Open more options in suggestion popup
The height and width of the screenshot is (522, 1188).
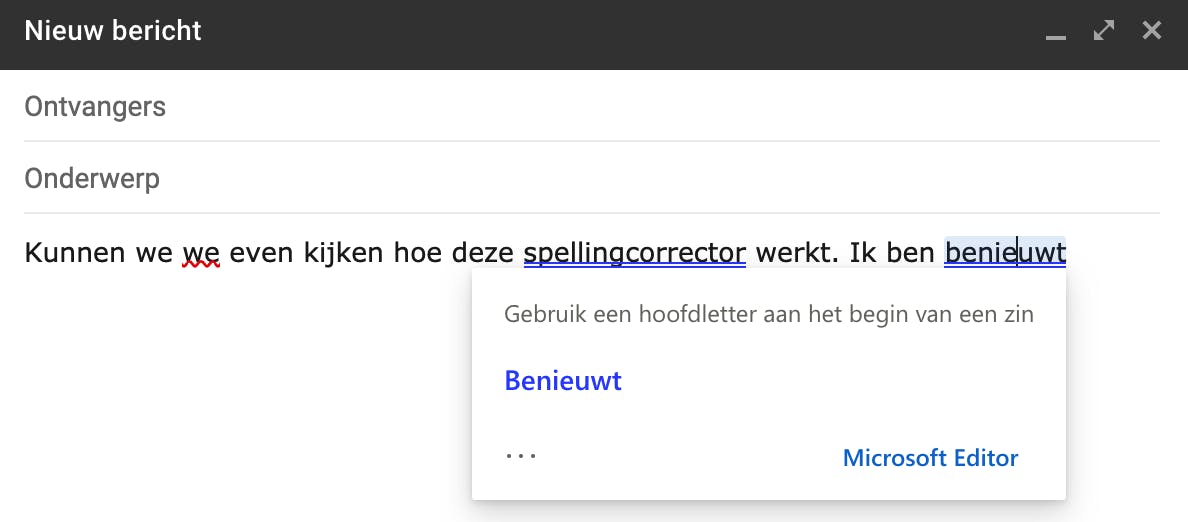click(521, 456)
